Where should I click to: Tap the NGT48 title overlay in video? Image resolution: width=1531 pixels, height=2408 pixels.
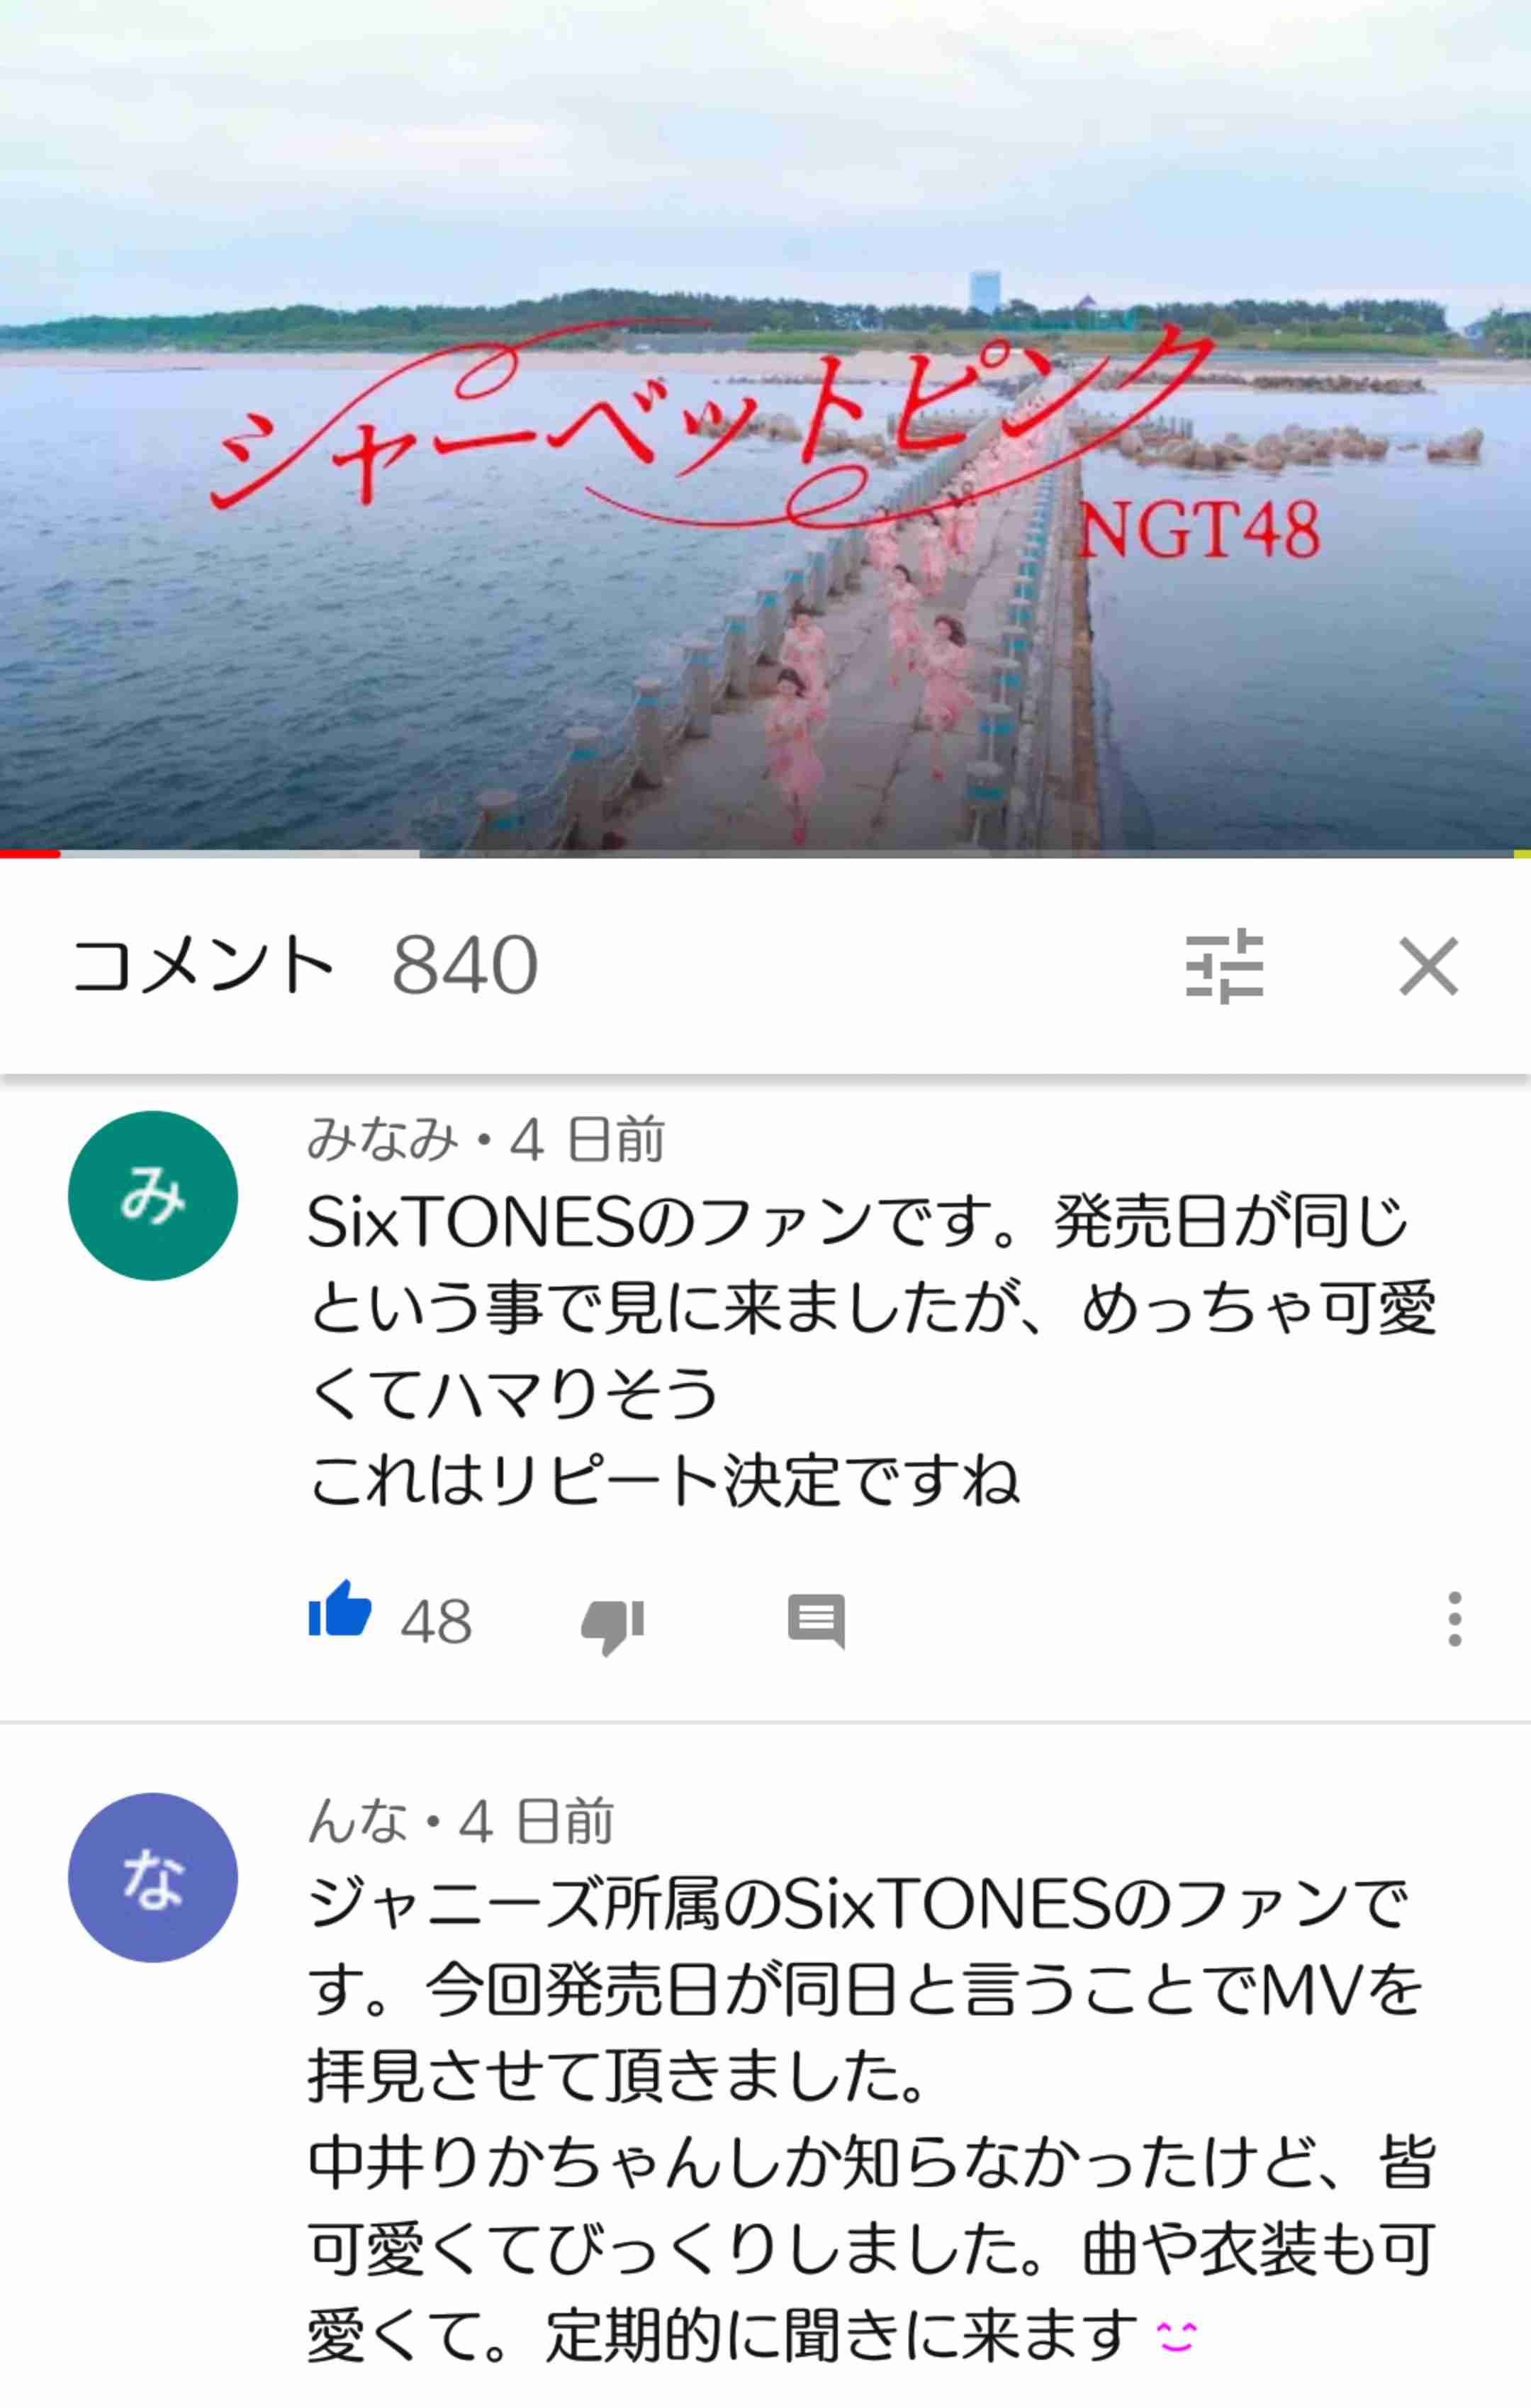[1199, 530]
